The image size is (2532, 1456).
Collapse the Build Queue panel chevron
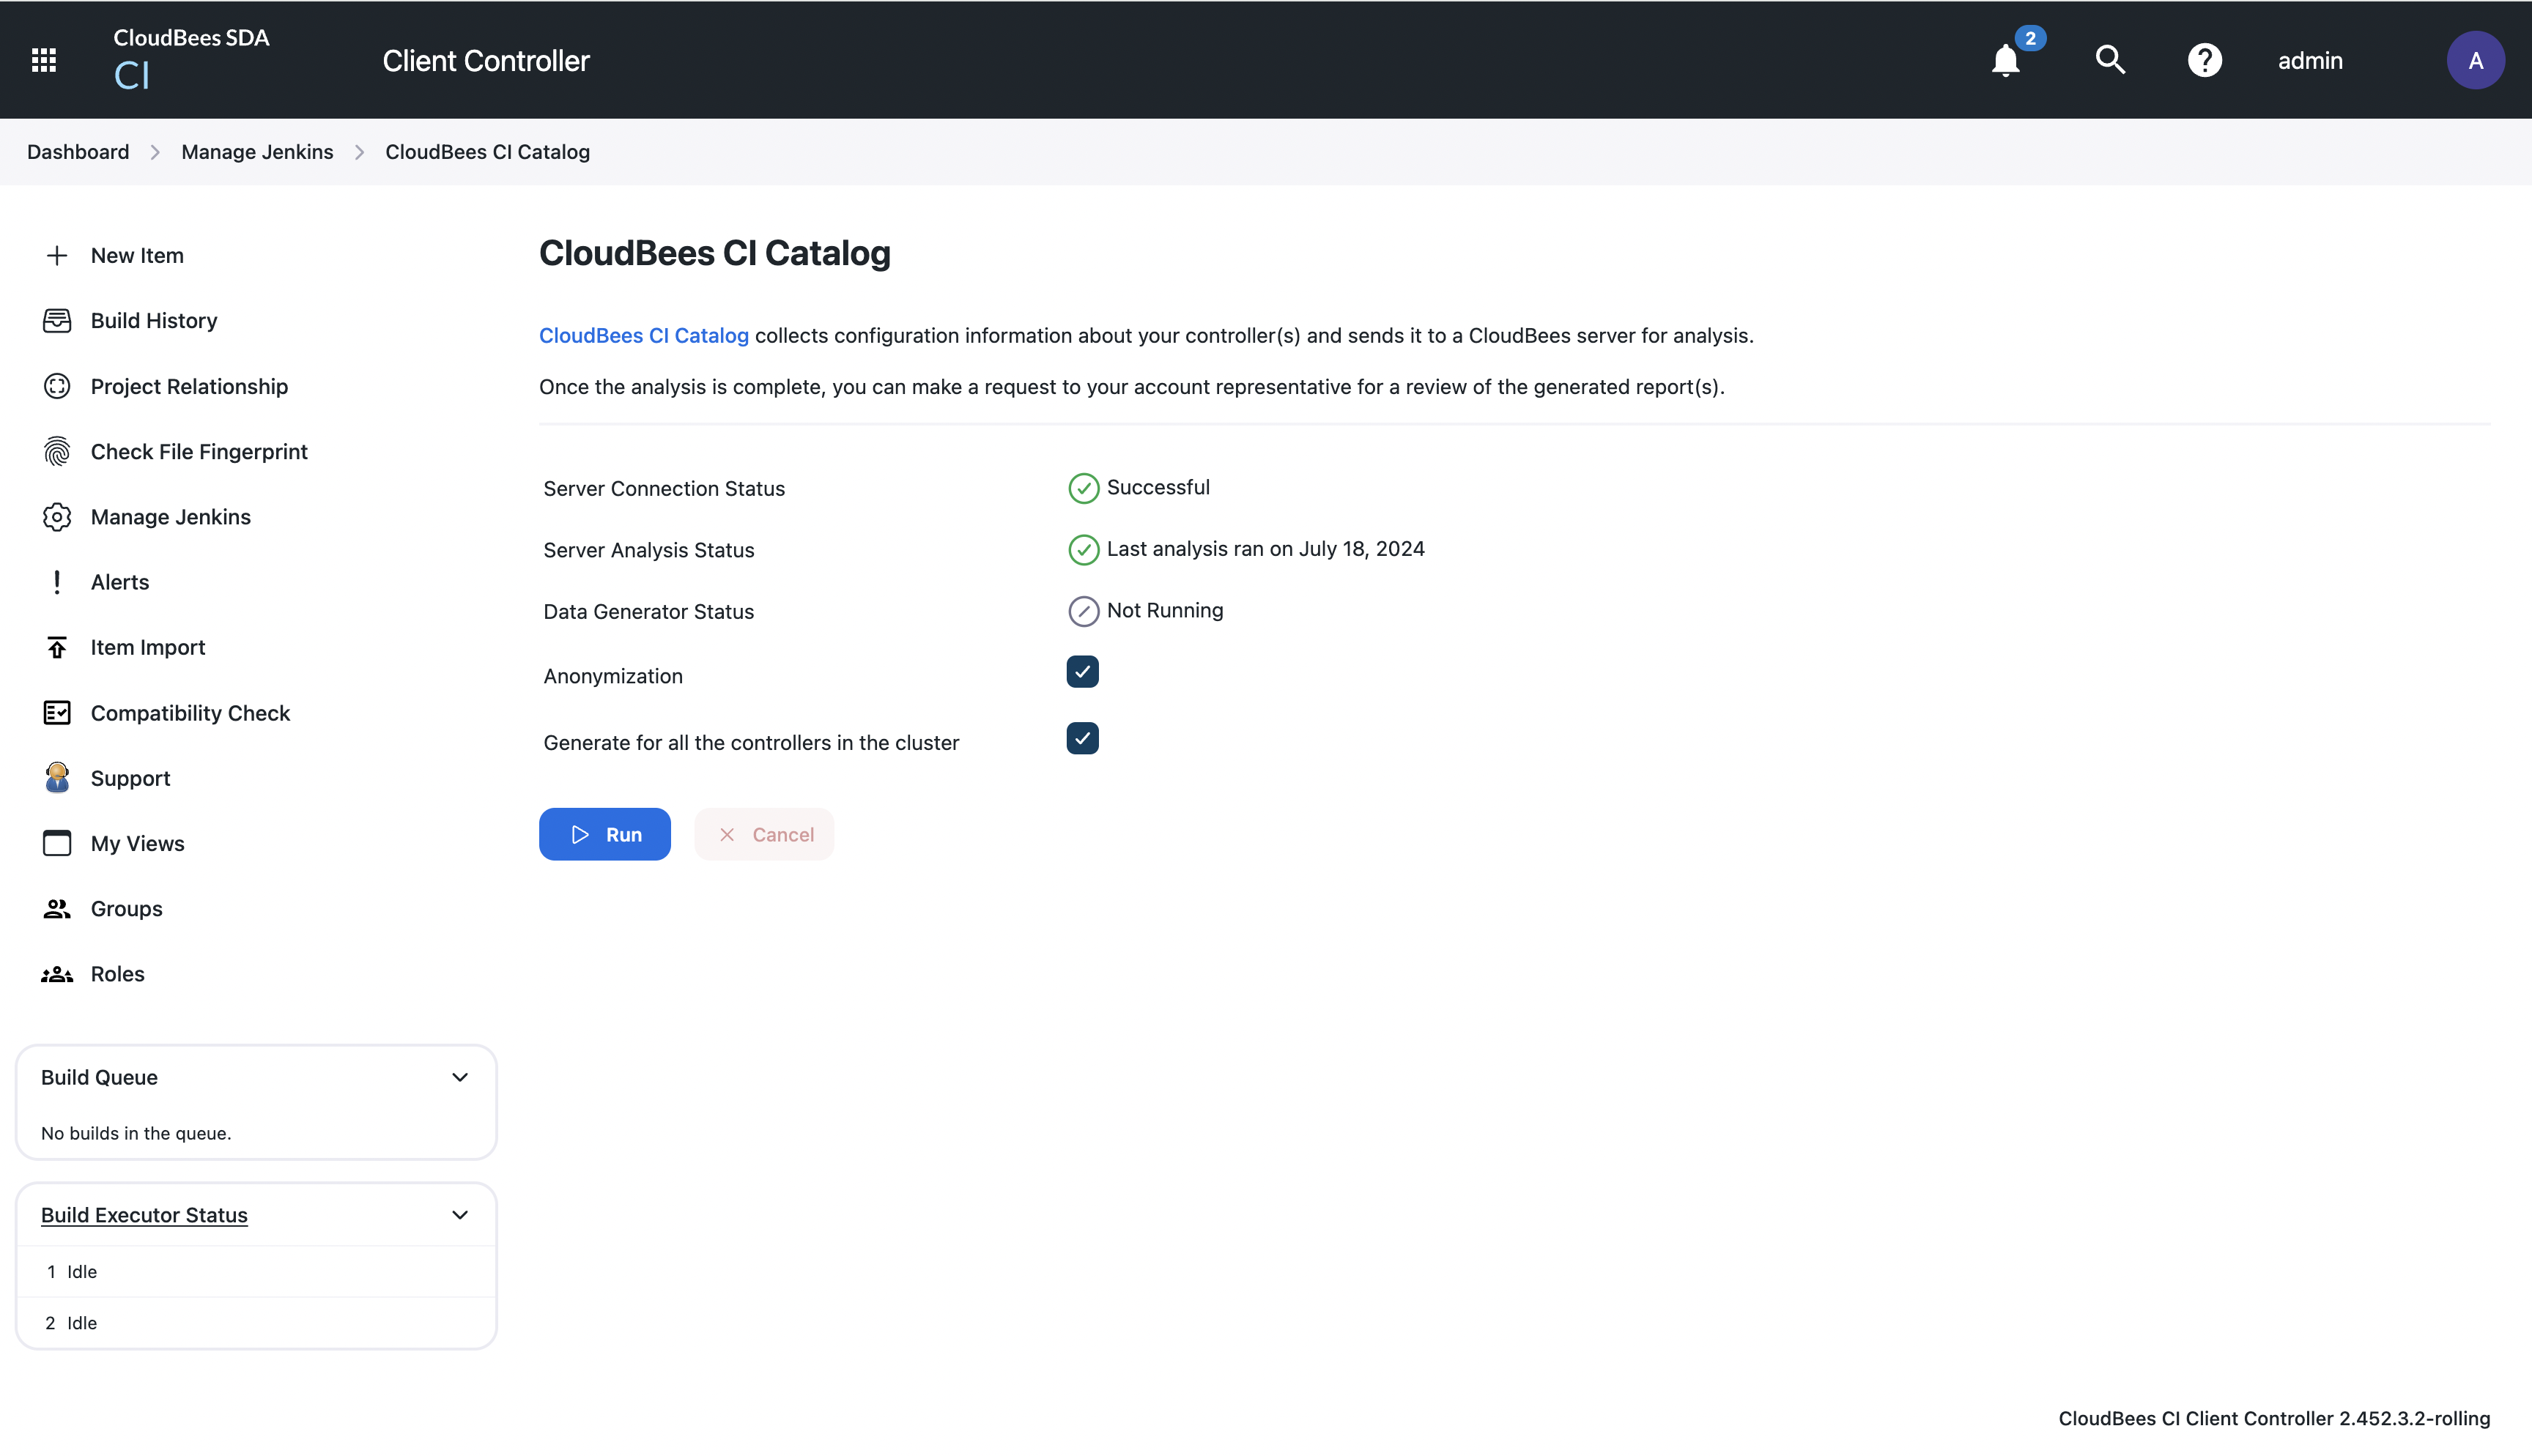460,1077
